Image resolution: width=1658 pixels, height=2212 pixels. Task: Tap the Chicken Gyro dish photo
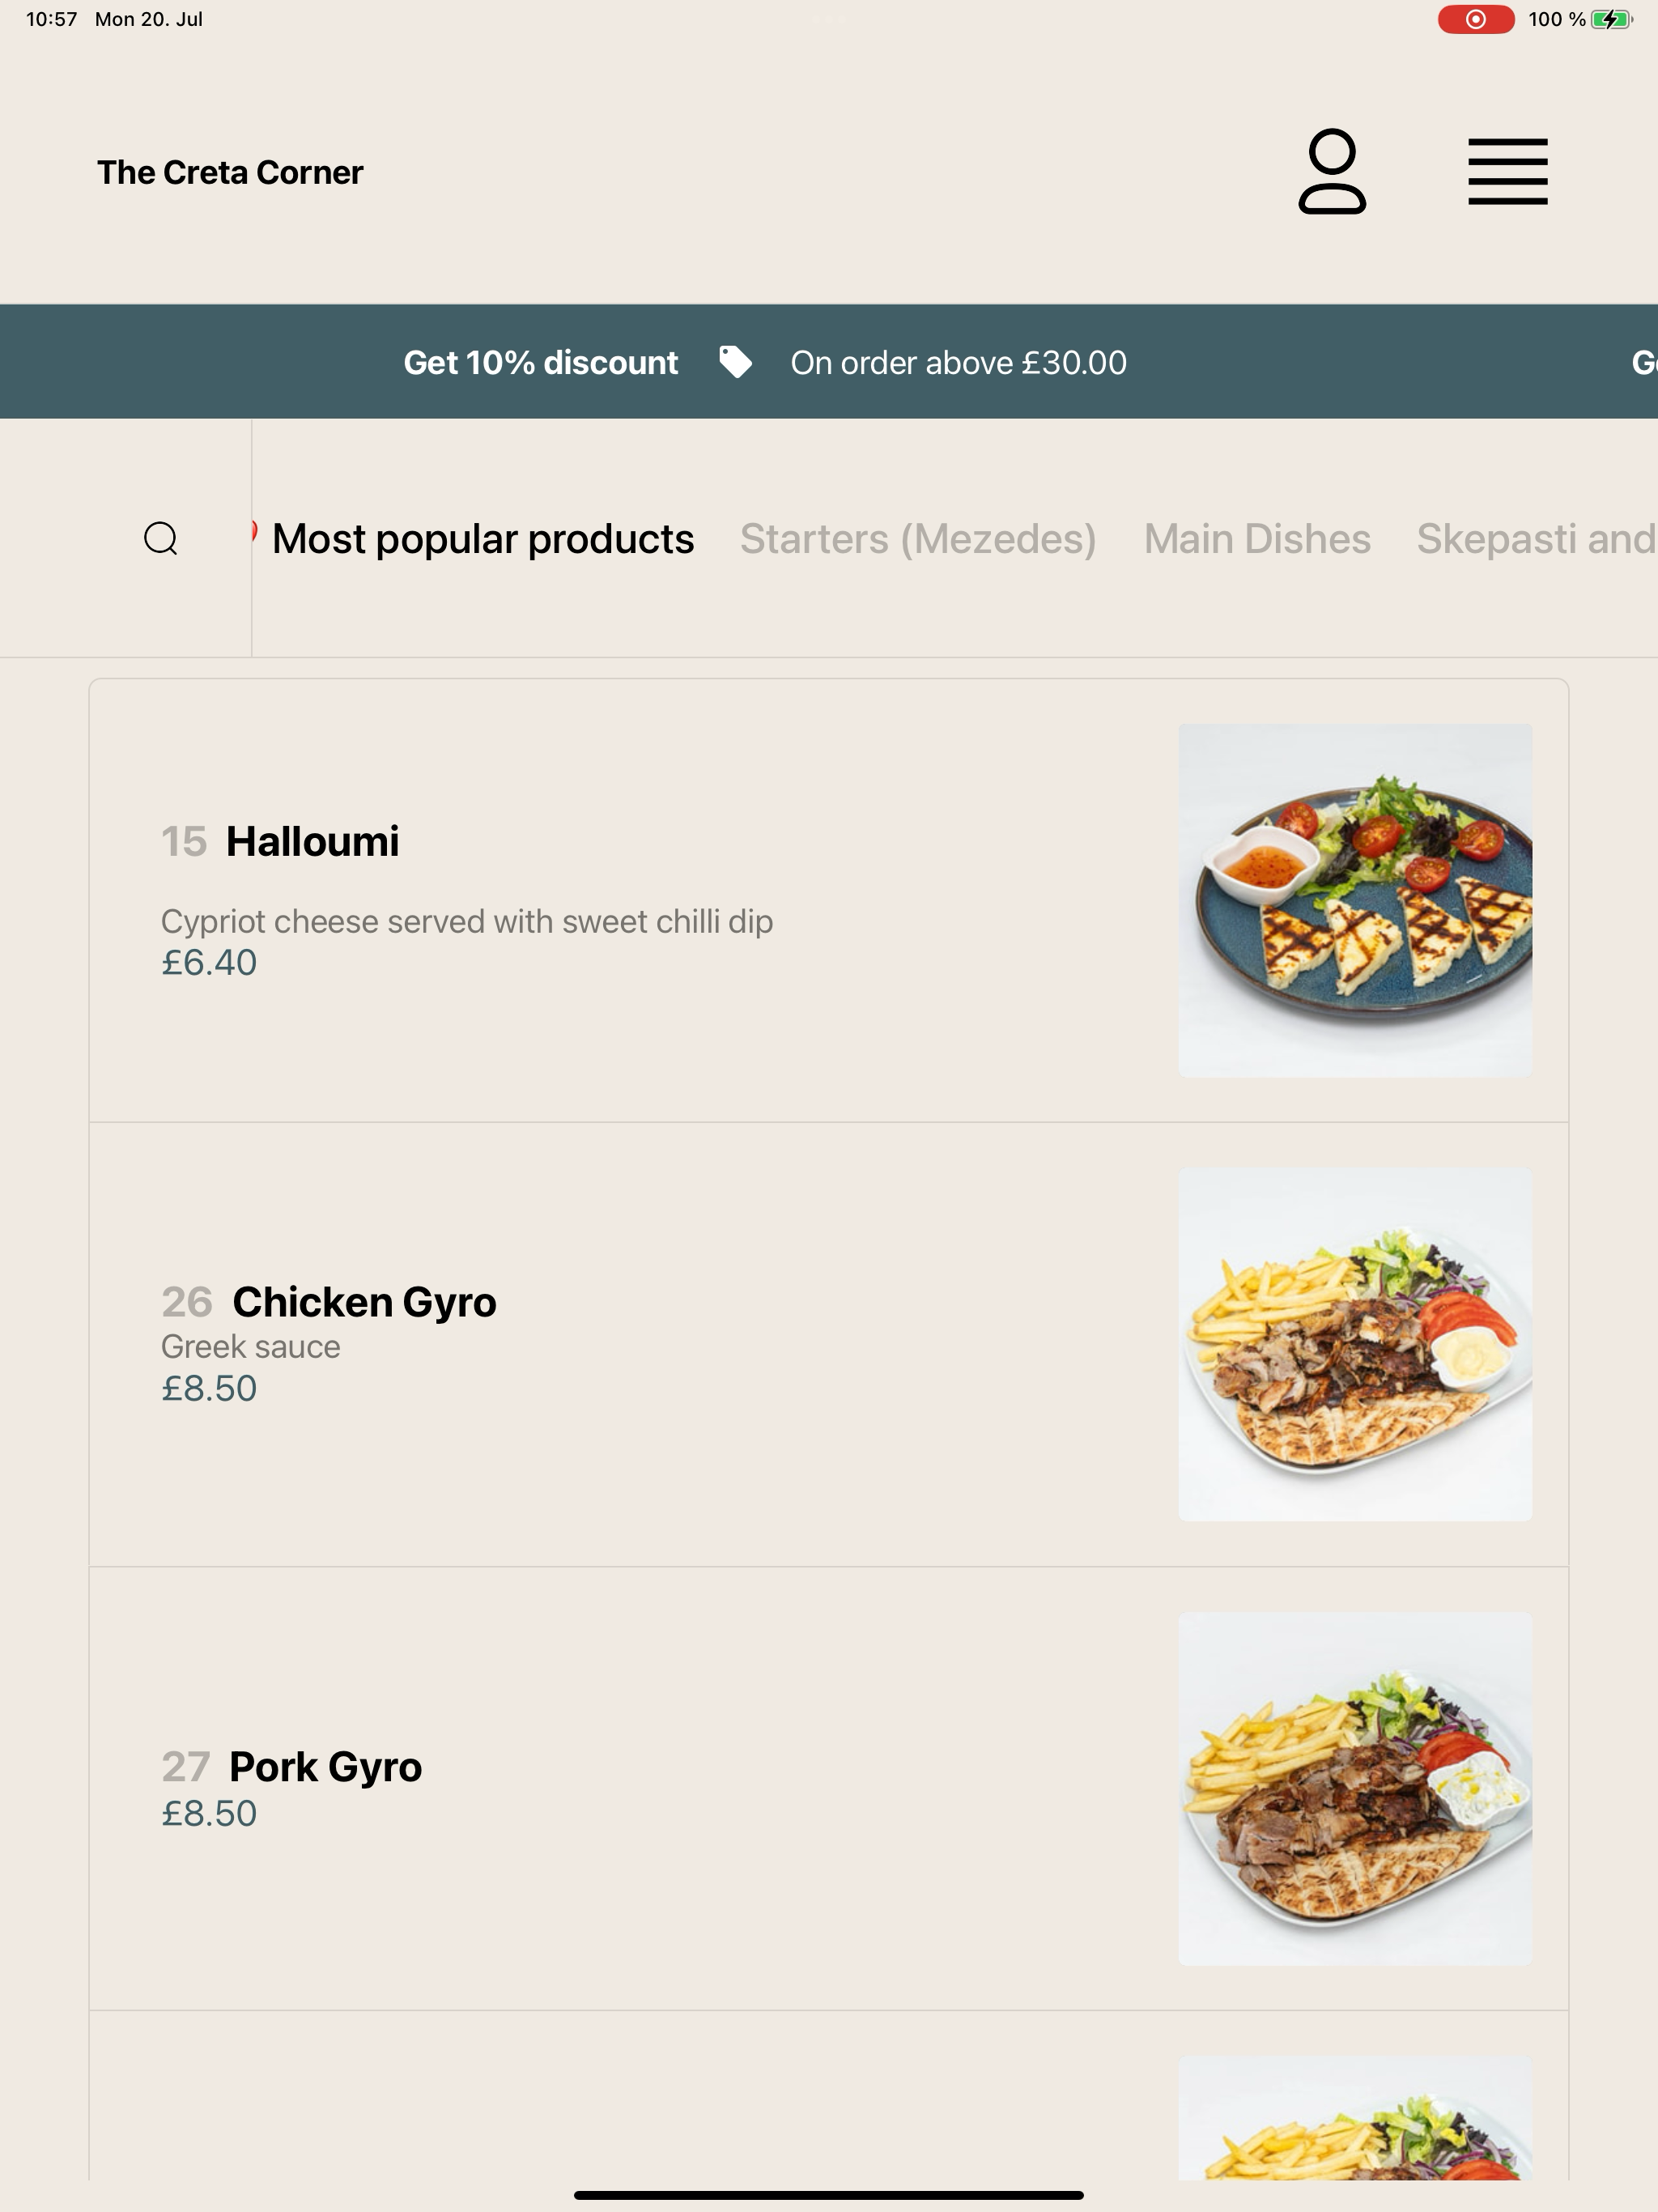tap(1355, 1344)
